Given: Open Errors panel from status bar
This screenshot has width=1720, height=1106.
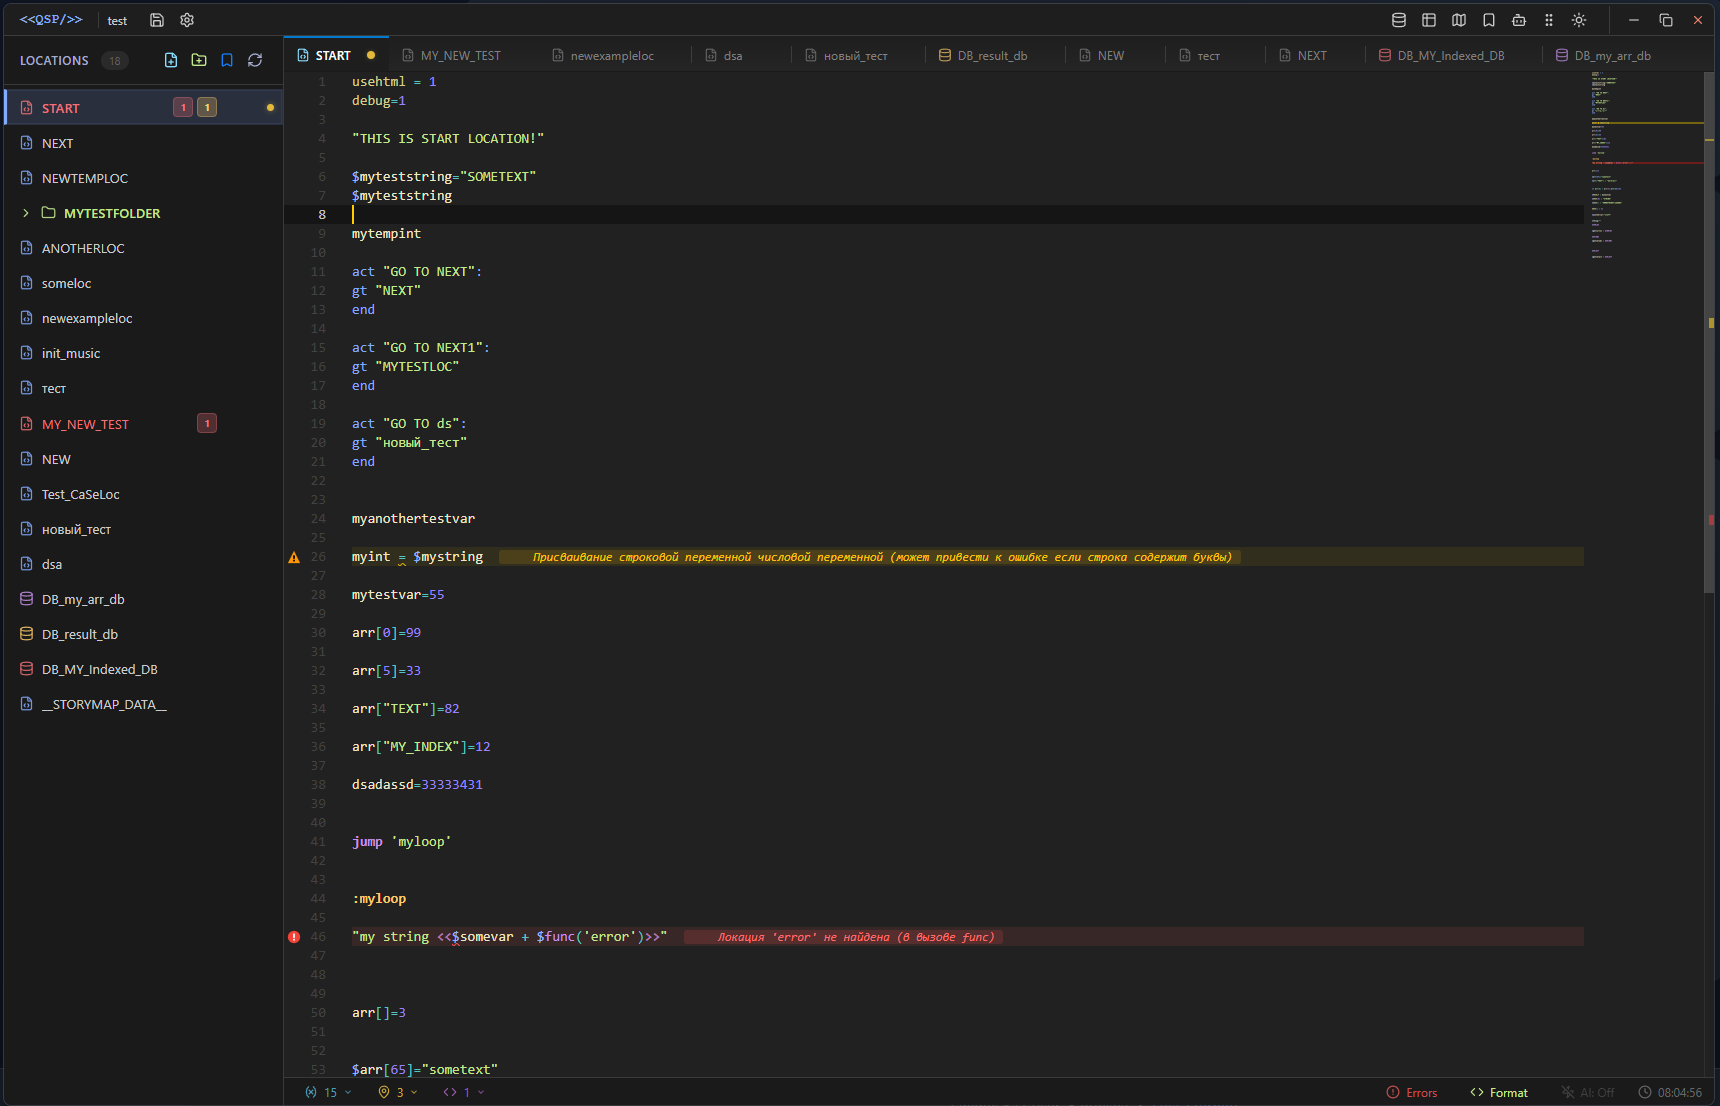Looking at the screenshot, I should [1412, 1092].
